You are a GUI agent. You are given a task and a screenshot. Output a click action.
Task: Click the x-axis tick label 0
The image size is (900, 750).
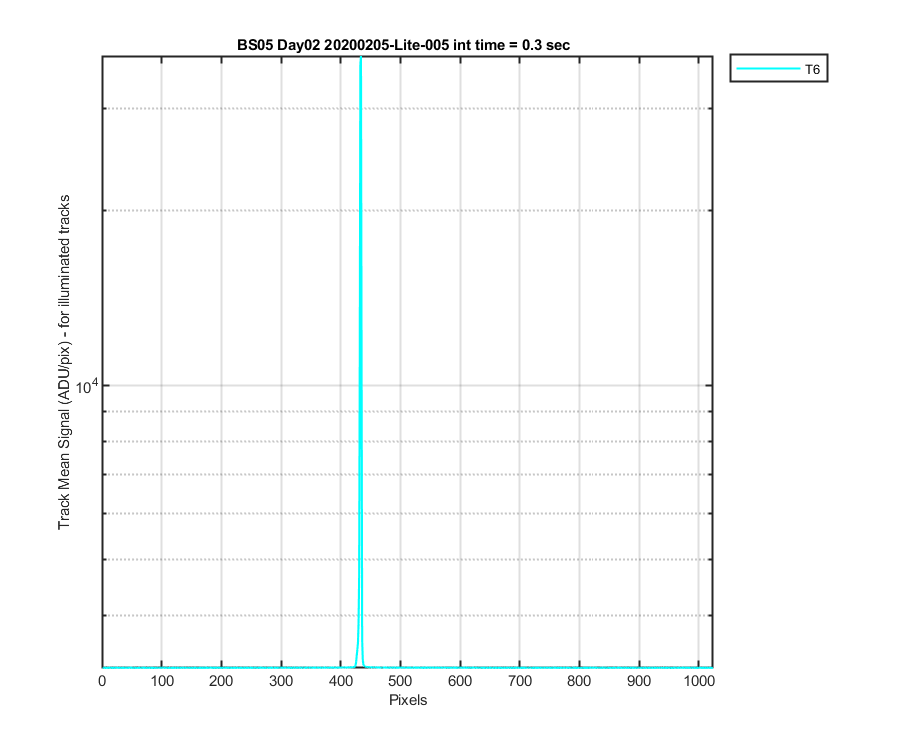pos(102,681)
